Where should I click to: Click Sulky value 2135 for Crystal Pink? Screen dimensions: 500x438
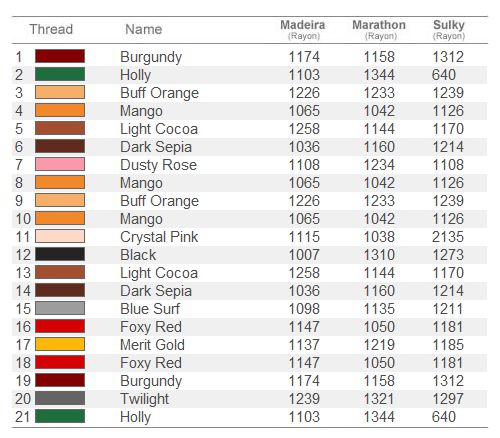[448, 237]
